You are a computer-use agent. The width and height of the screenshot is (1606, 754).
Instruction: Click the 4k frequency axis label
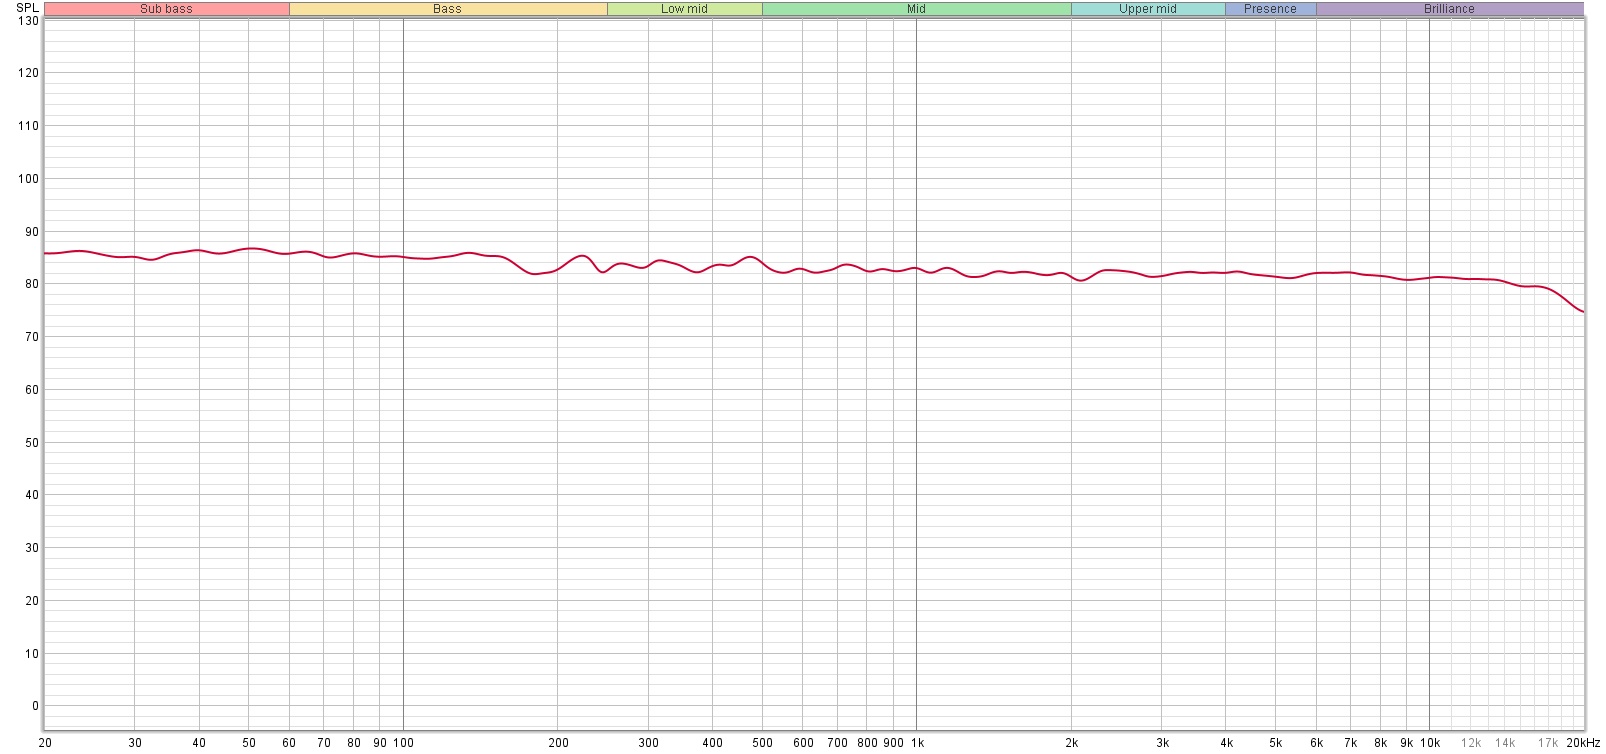click(x=1226, y=743)
